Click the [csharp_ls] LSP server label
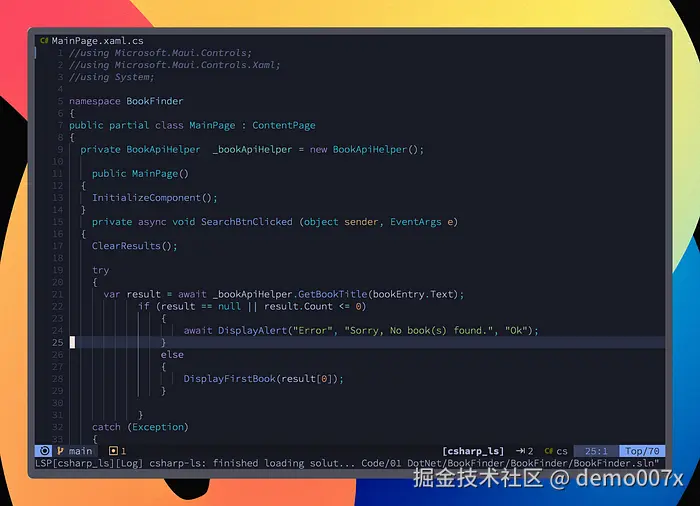This screenshot has width=700, height=506. [x=473, y=451]
